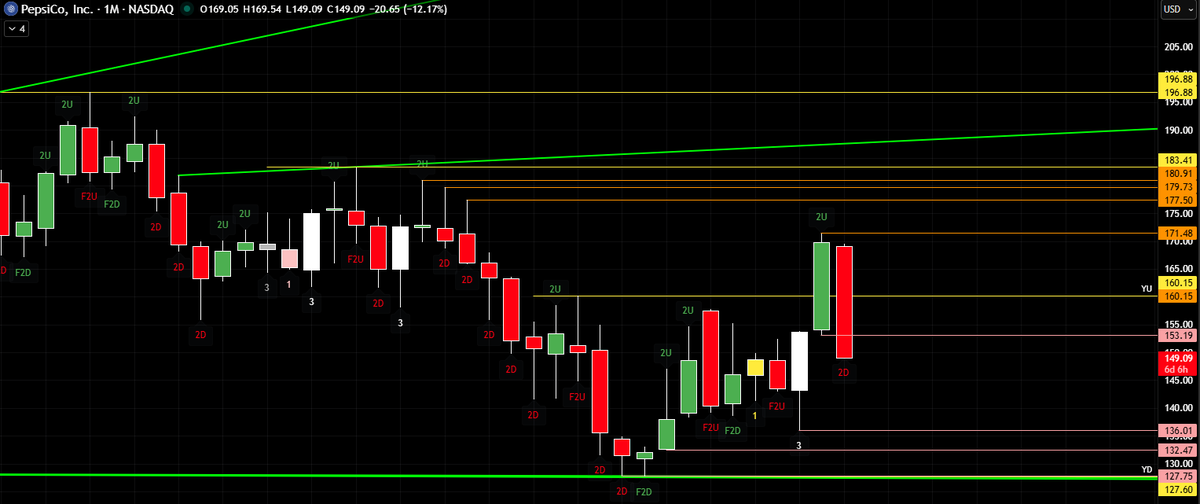Expand the collapsed indicators legend showing 4
Viewport: 1200px width, 504px height.
pyautogui.click(x=17, y=29)
